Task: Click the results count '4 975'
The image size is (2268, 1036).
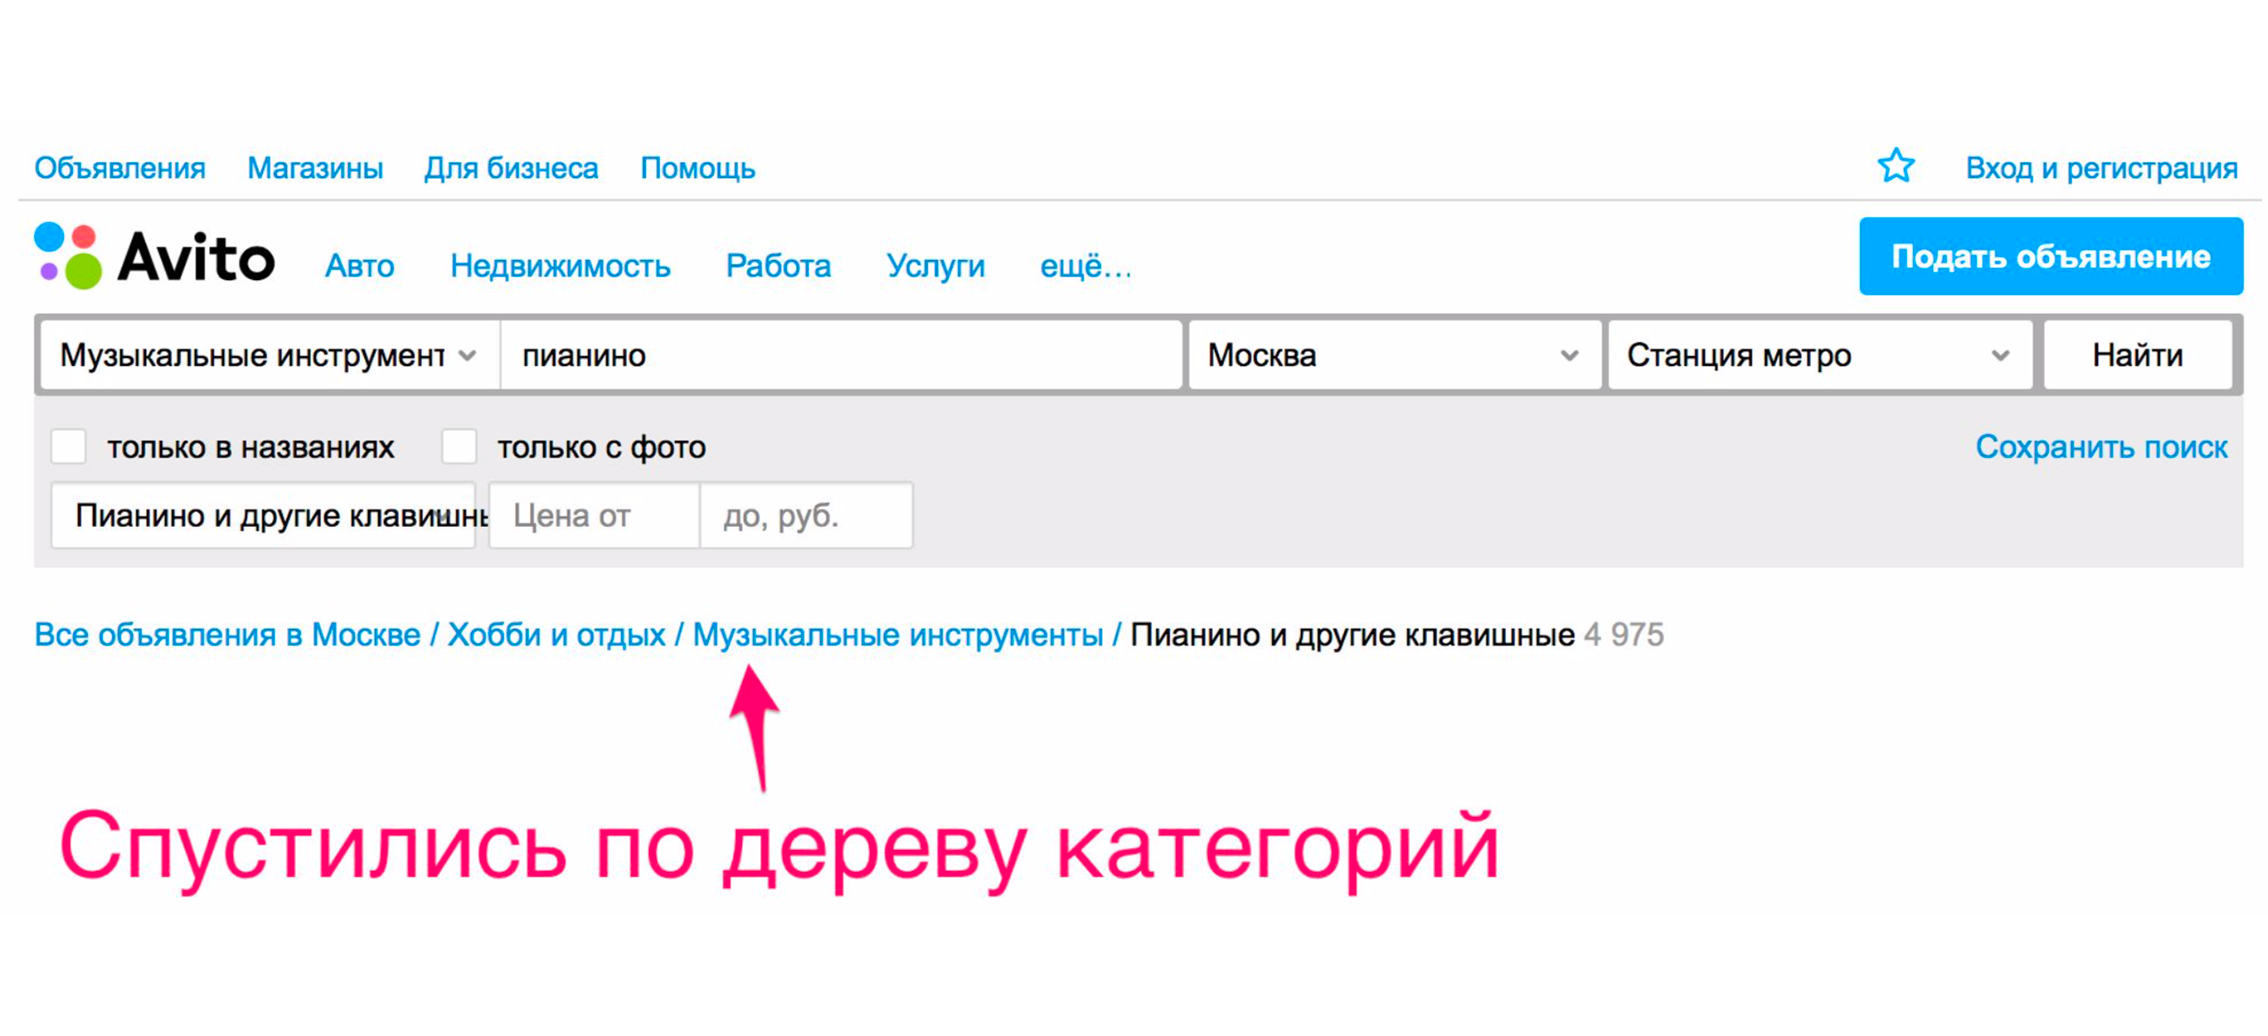Action: point(1624,634)
